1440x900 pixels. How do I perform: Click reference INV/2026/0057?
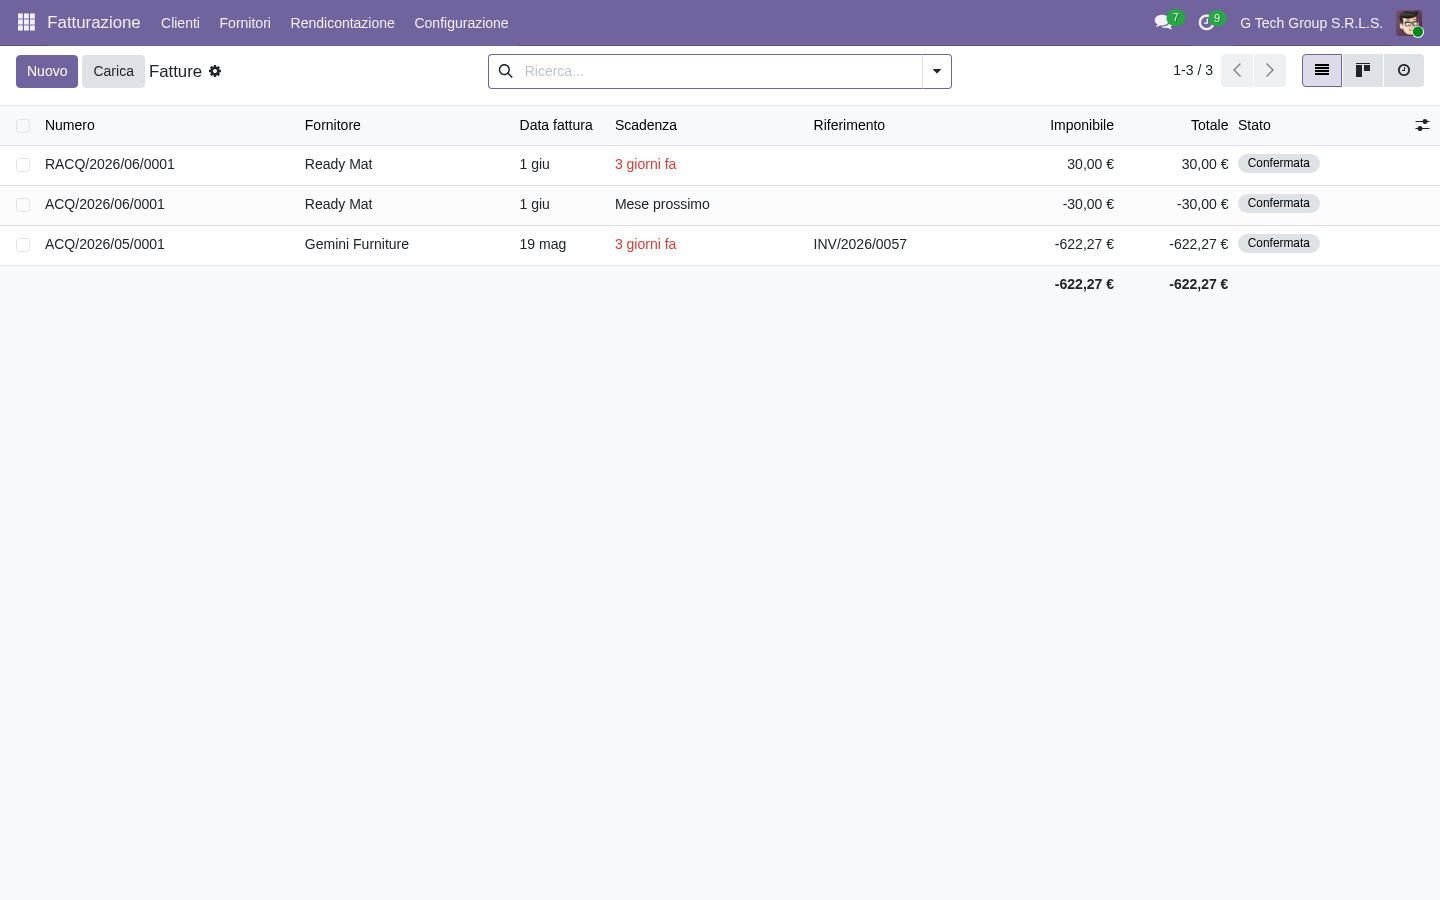(860, 244)
